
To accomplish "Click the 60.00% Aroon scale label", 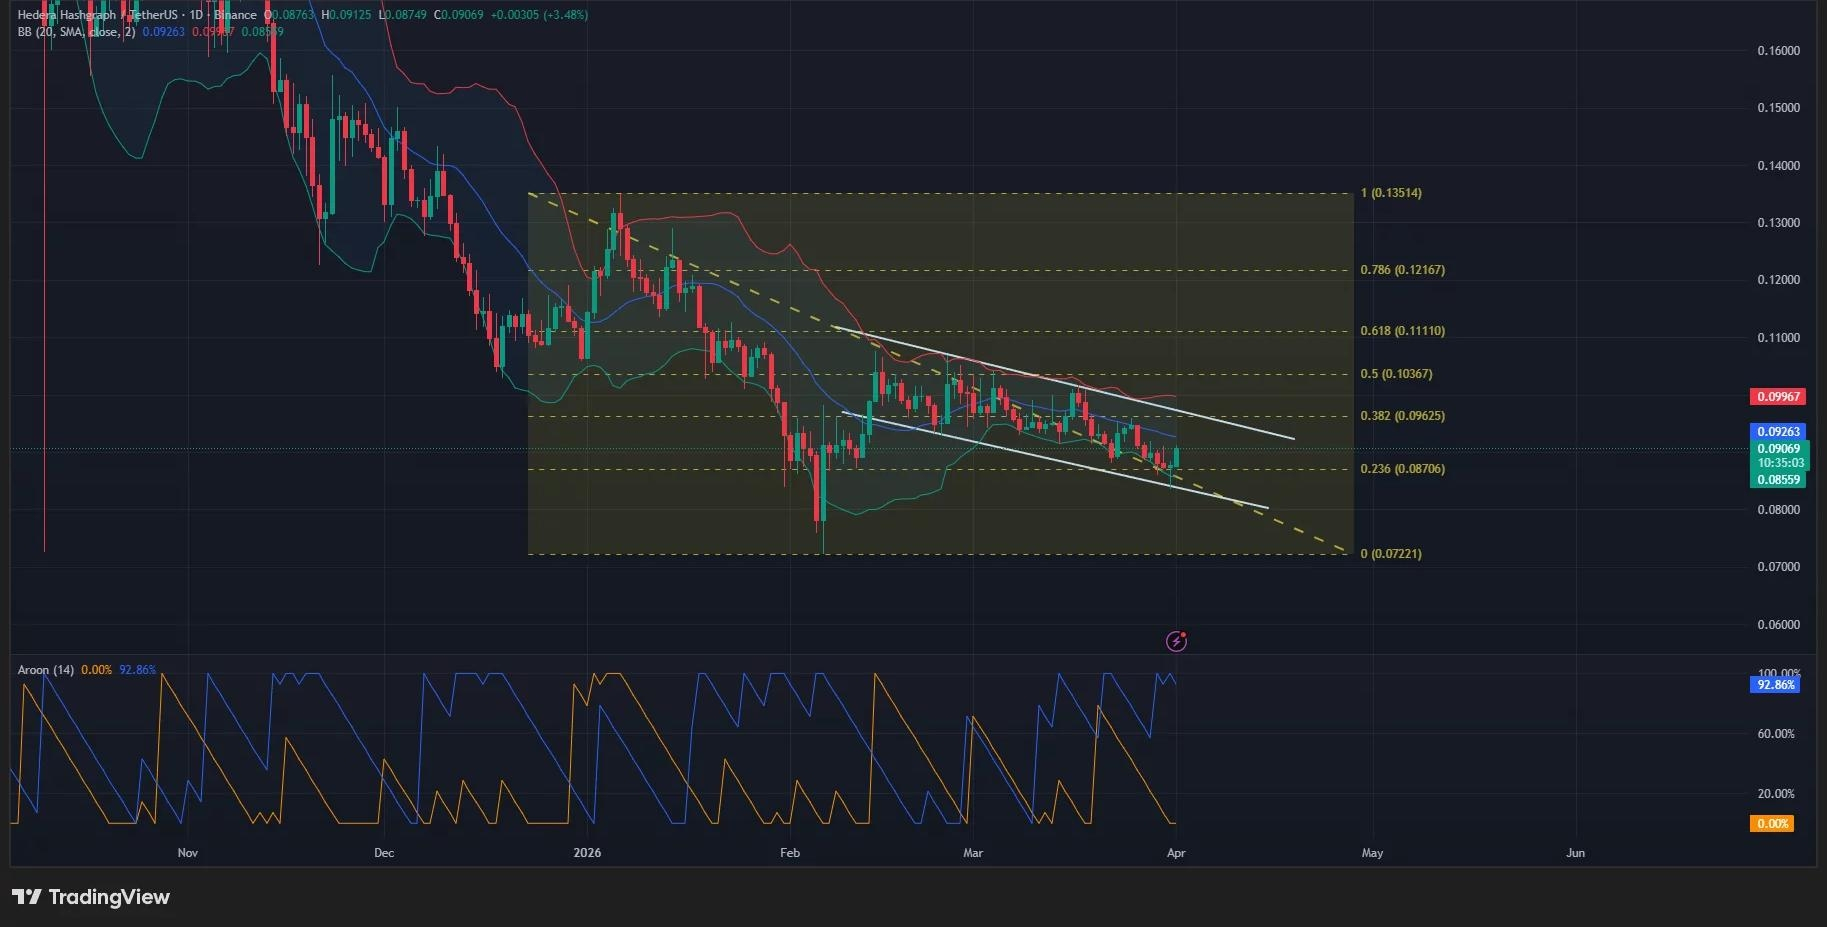I will [x=1776, y=734].
